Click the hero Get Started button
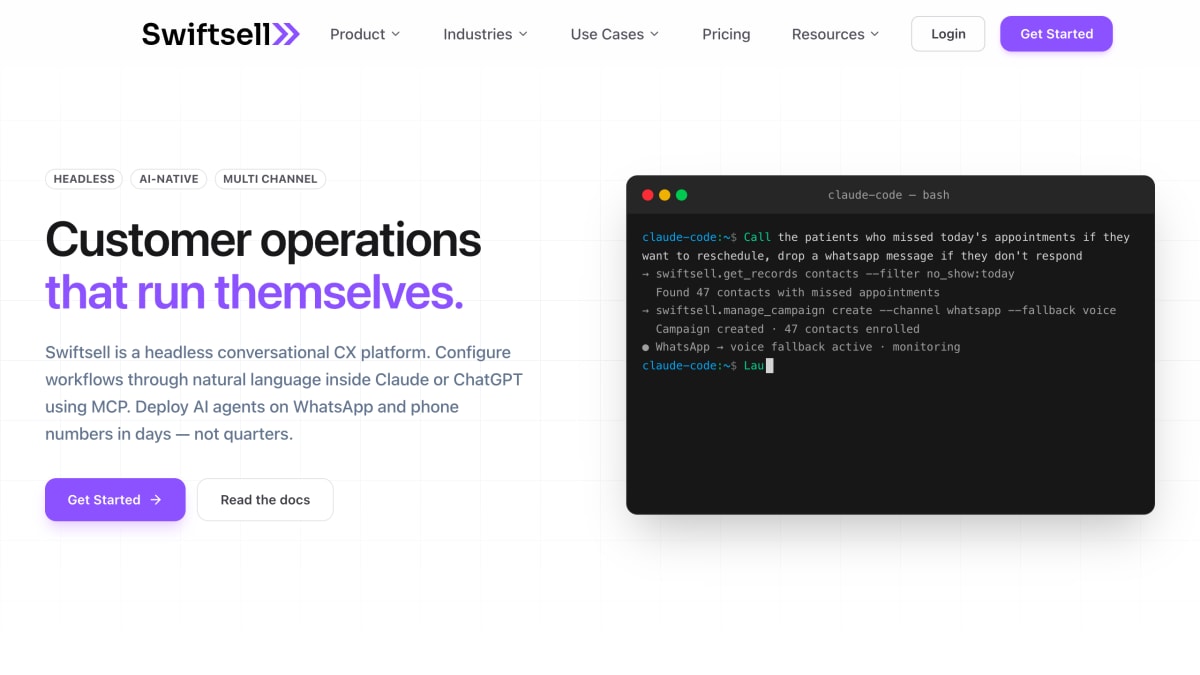This screenshot has width=1200, height=675. point(115,500)
